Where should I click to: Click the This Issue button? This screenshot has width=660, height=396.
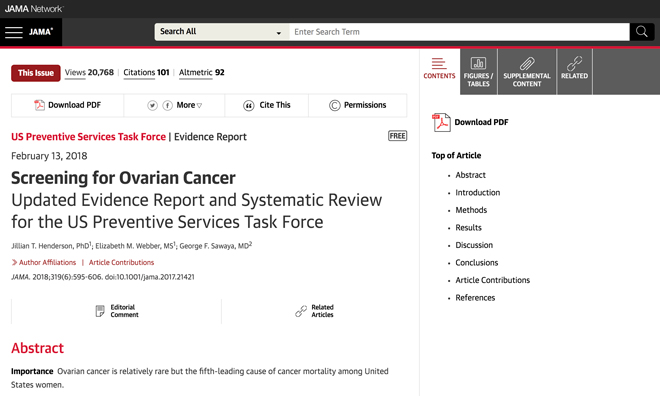(x=36, y=73)
